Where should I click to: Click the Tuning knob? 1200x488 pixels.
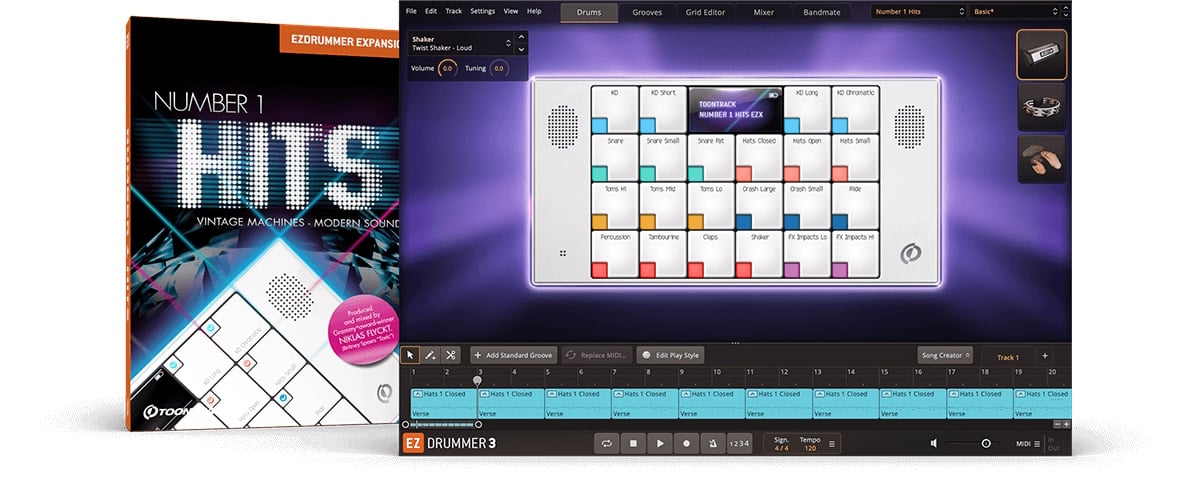click(498, 68)
